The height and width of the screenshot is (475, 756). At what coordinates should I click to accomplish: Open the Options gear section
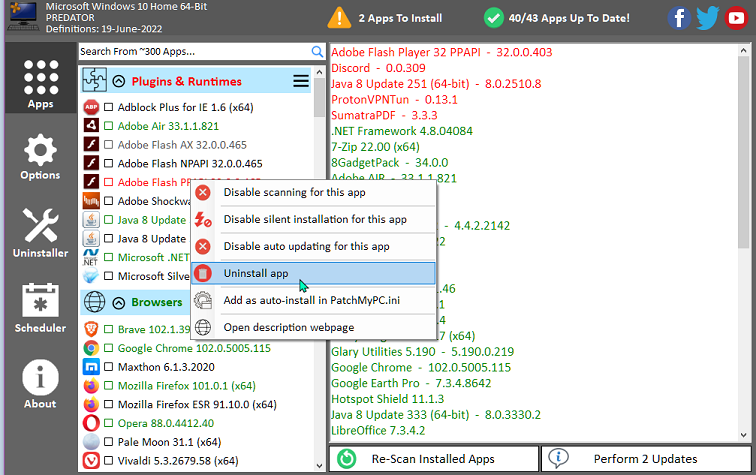(x=40, y=157)
